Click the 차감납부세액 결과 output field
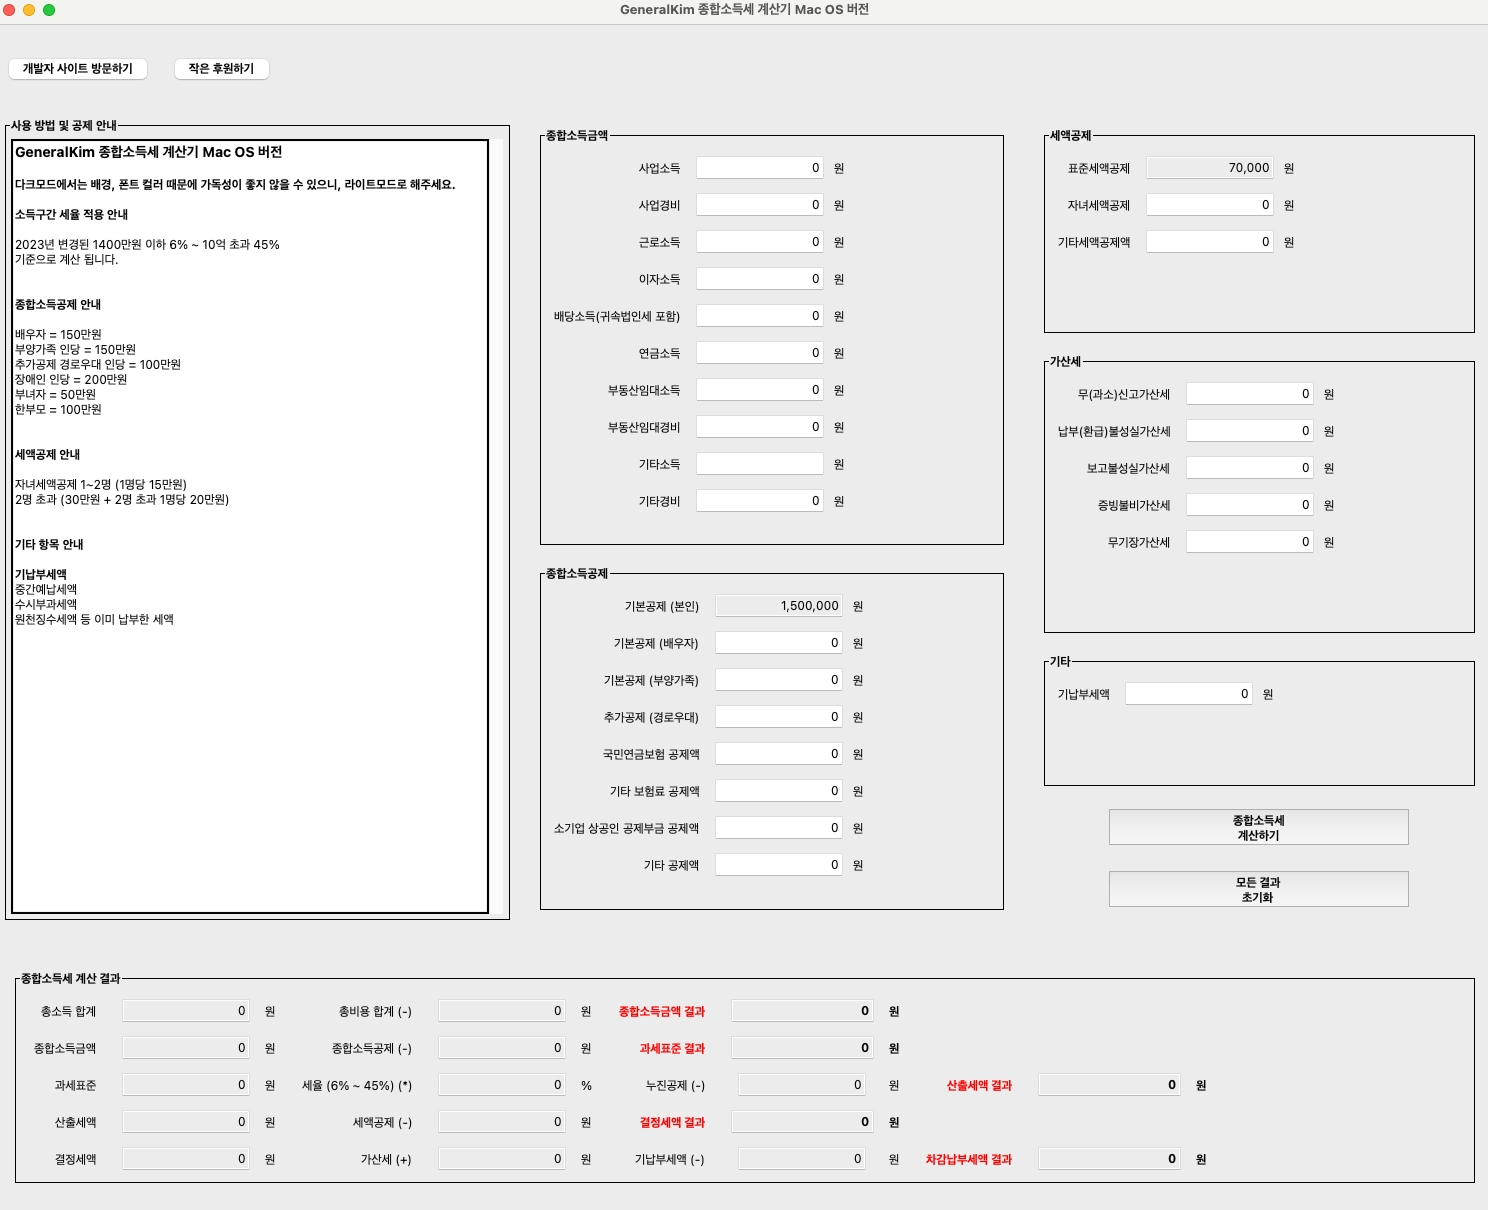Image resolution: width=1488 pixels, height=1210 pixels. (x=1110, y=1159)
